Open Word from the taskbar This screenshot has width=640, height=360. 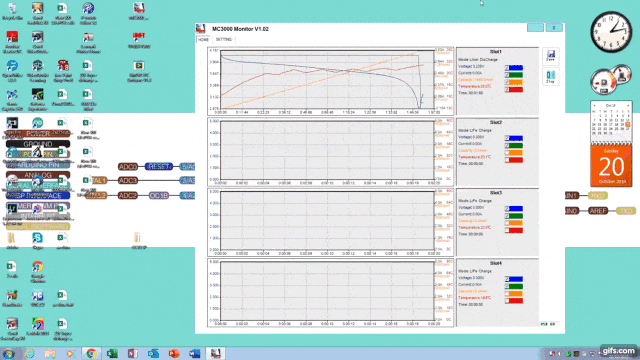click(x=195, y=353)
